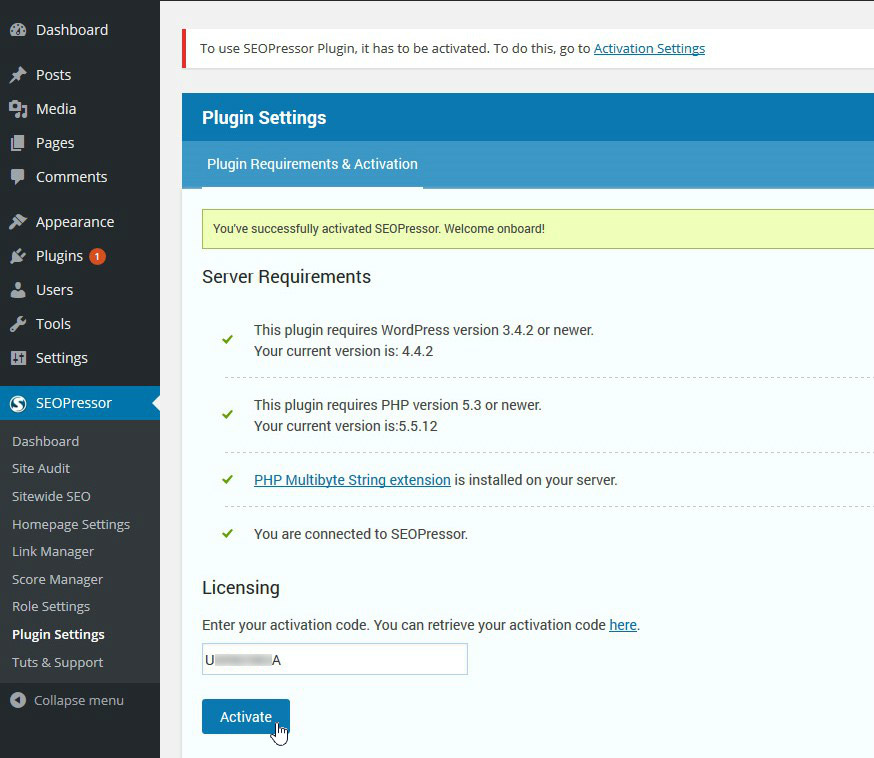Follow the Activation Settings link
Image resolution: width=874 pixels, height=758 pixels.
(x=649, y=48)
